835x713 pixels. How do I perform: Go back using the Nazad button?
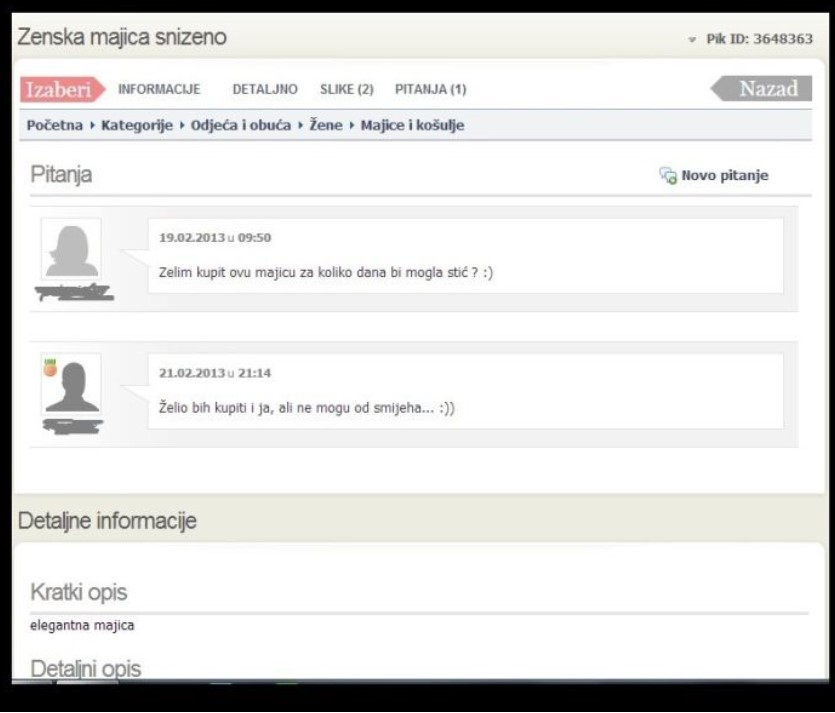764,88
